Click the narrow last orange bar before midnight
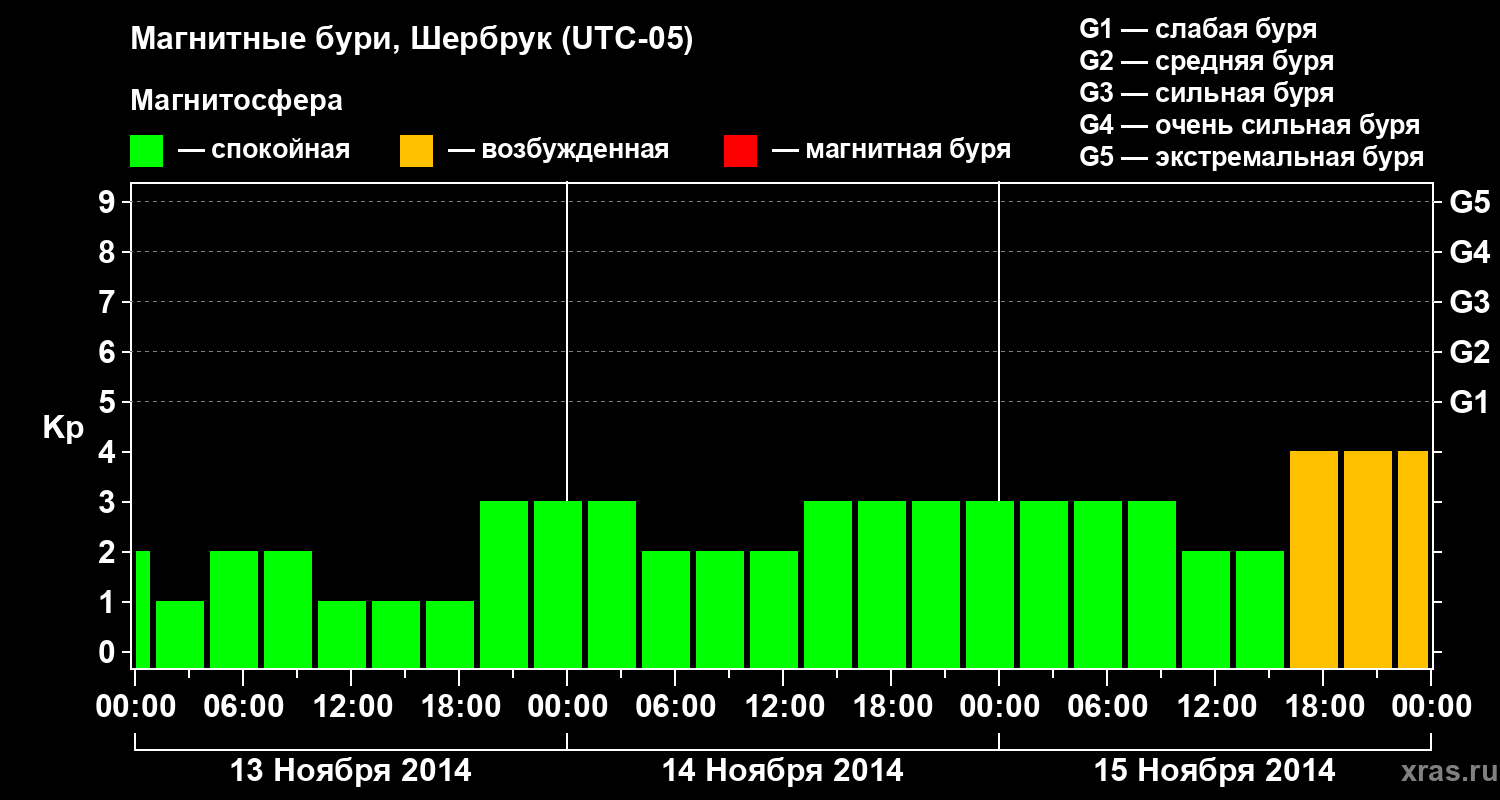This screenshot has height=800, width=1500. (1412, 559)
